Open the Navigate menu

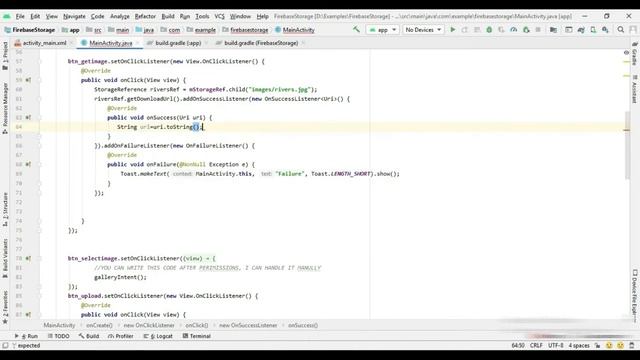pyautogui.click(x=74, y=16)
